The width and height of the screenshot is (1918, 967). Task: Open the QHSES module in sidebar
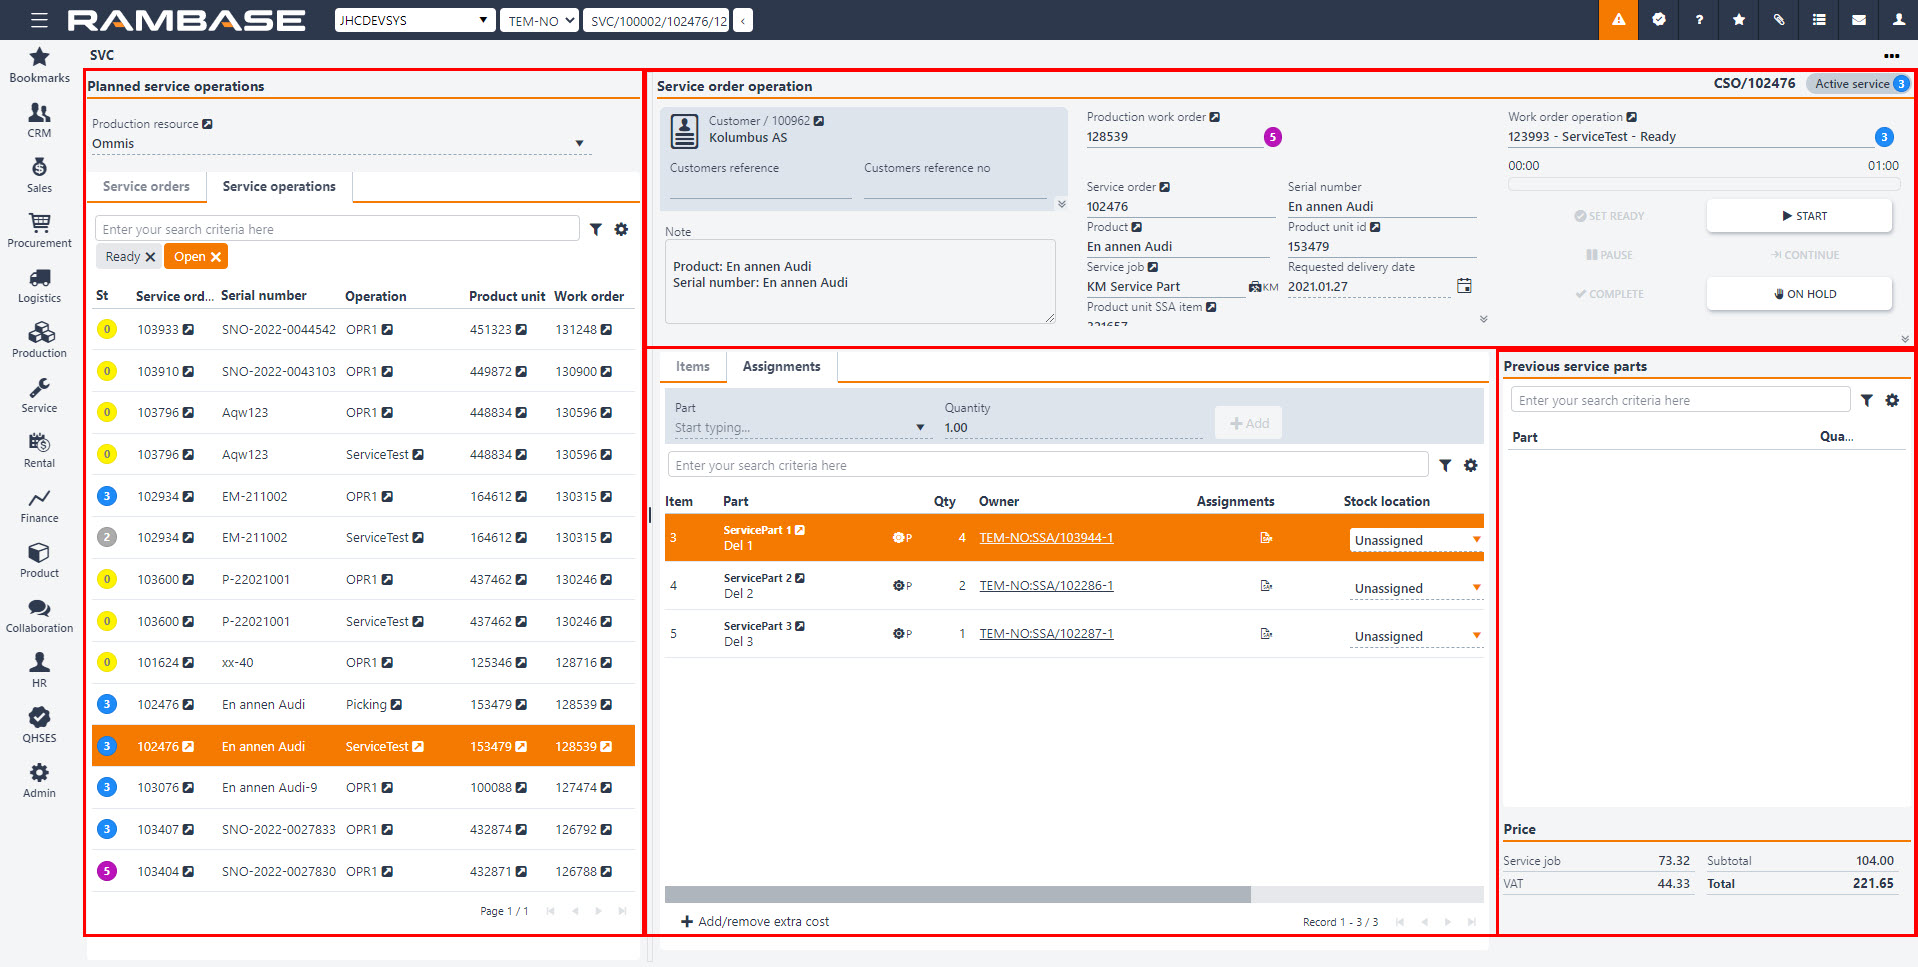(x=39, y=725)
